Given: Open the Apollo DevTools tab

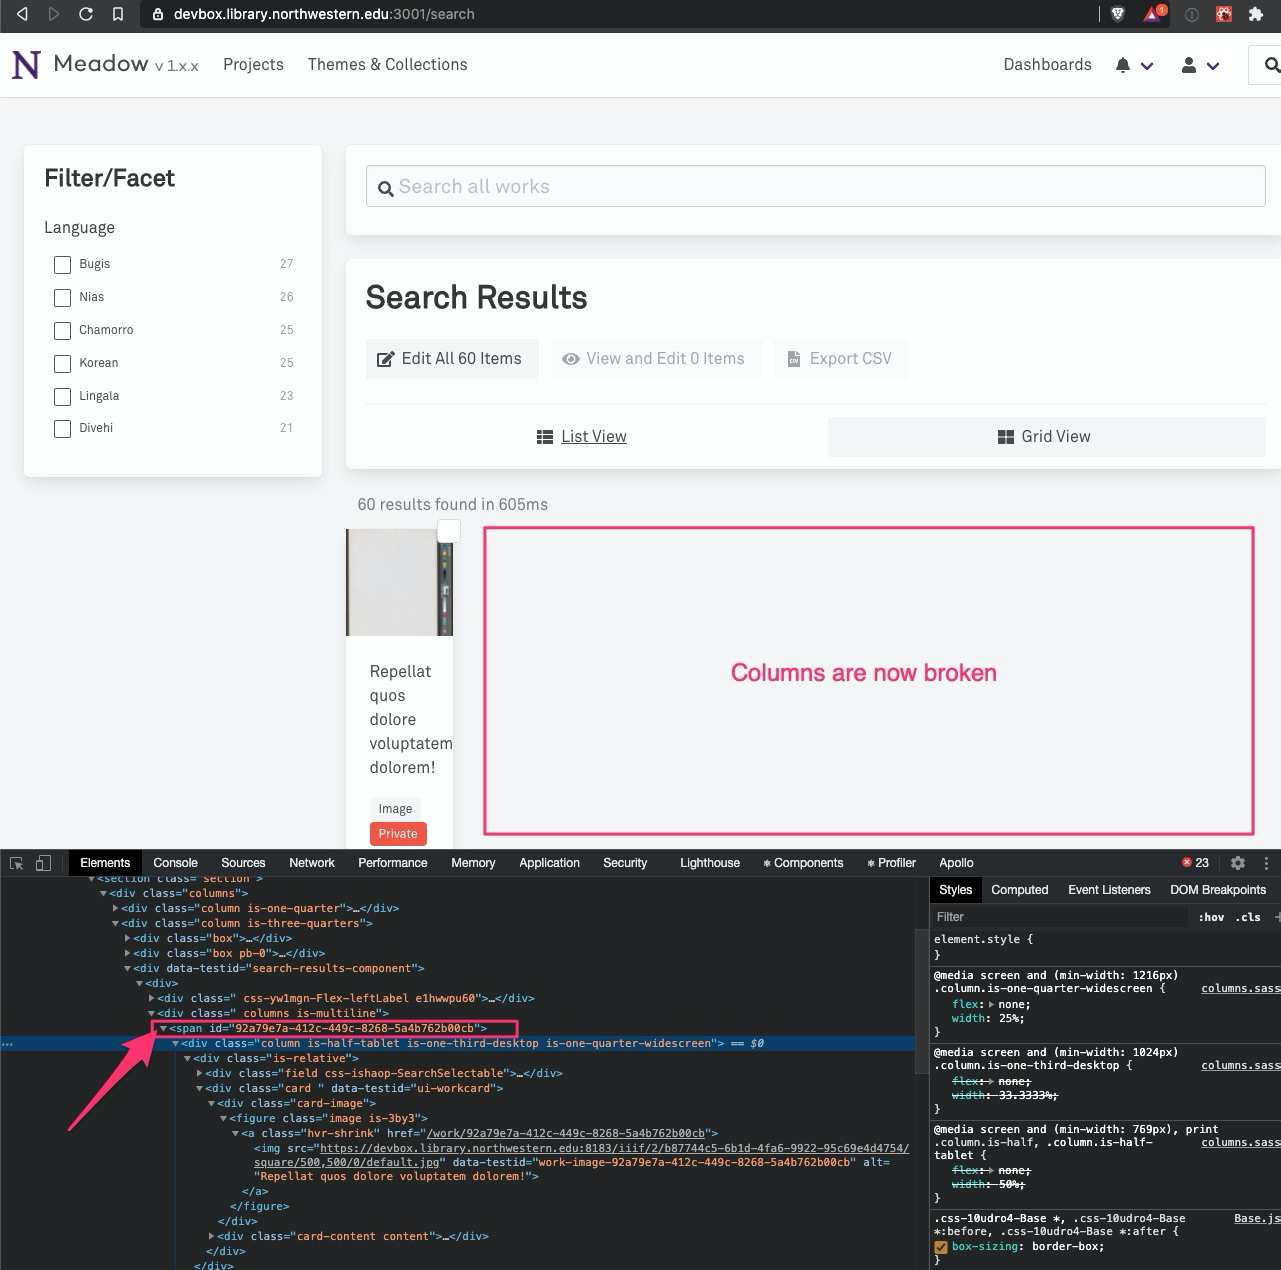Looking at the screenshot, I should click(x=956, y=863).
